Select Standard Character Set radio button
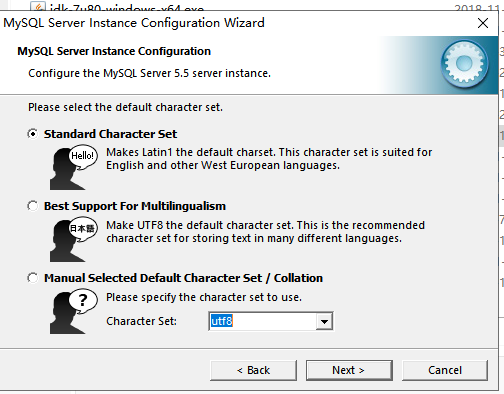This screenshot has height=394, width=504. pyautogui.click(x=33, y=134)
